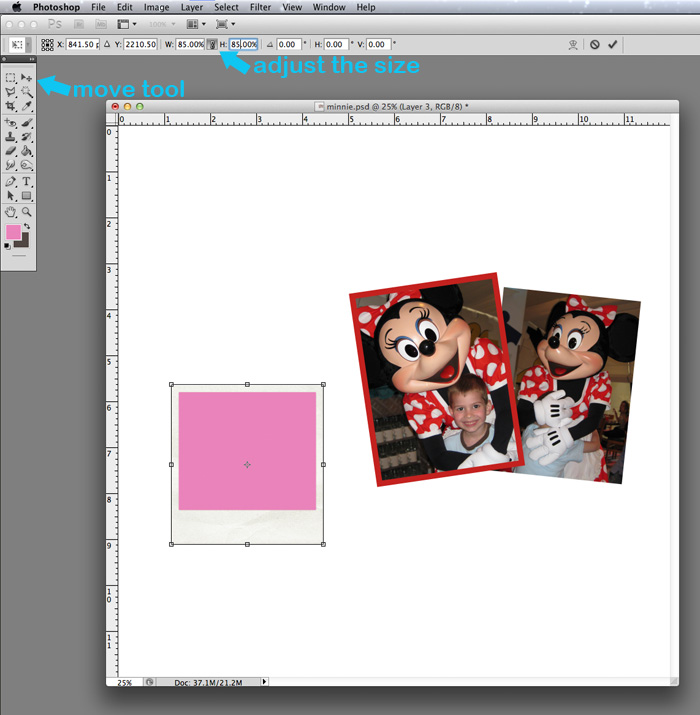Click the horizontal skew H field
This screenshot has width=700, height=715.
click(336, 44)
